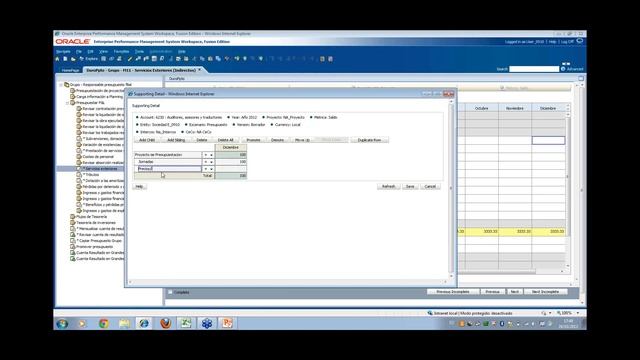Open the View menu
The image size is (640, 360).
click(103, 52)
